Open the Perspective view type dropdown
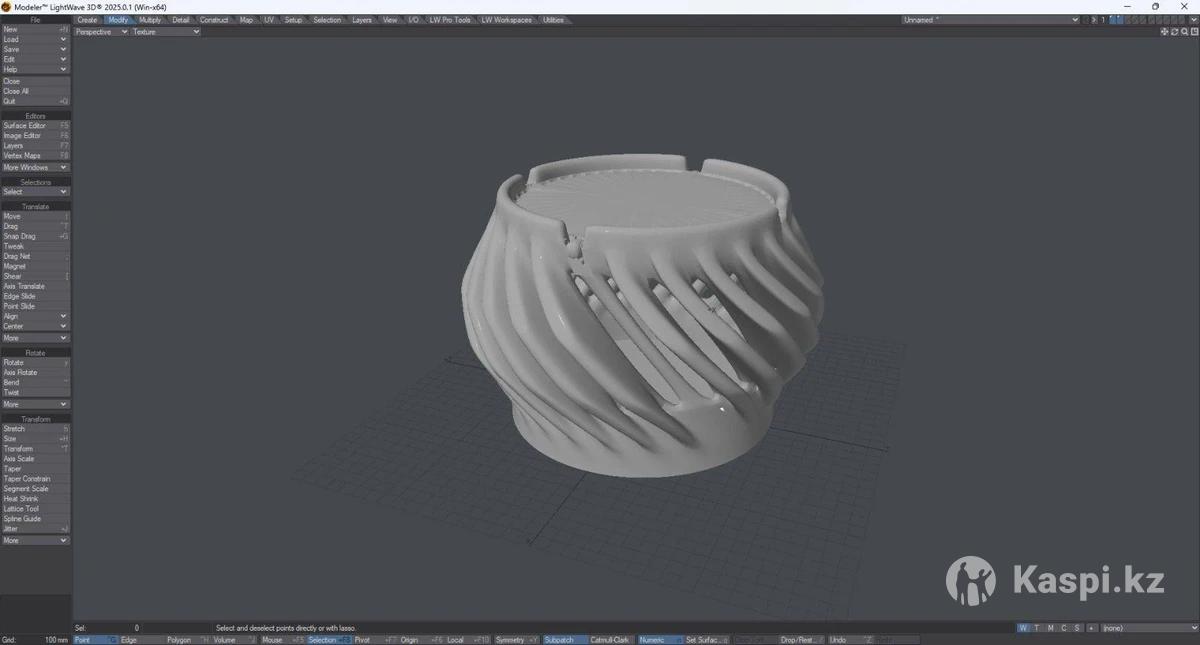Image resolution: width=1200 pixels, height=645 pixels. 101,32
